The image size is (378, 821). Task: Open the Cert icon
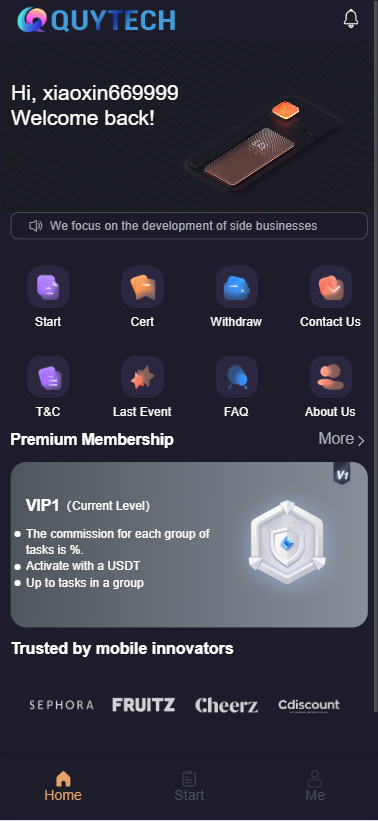point(142,286)
